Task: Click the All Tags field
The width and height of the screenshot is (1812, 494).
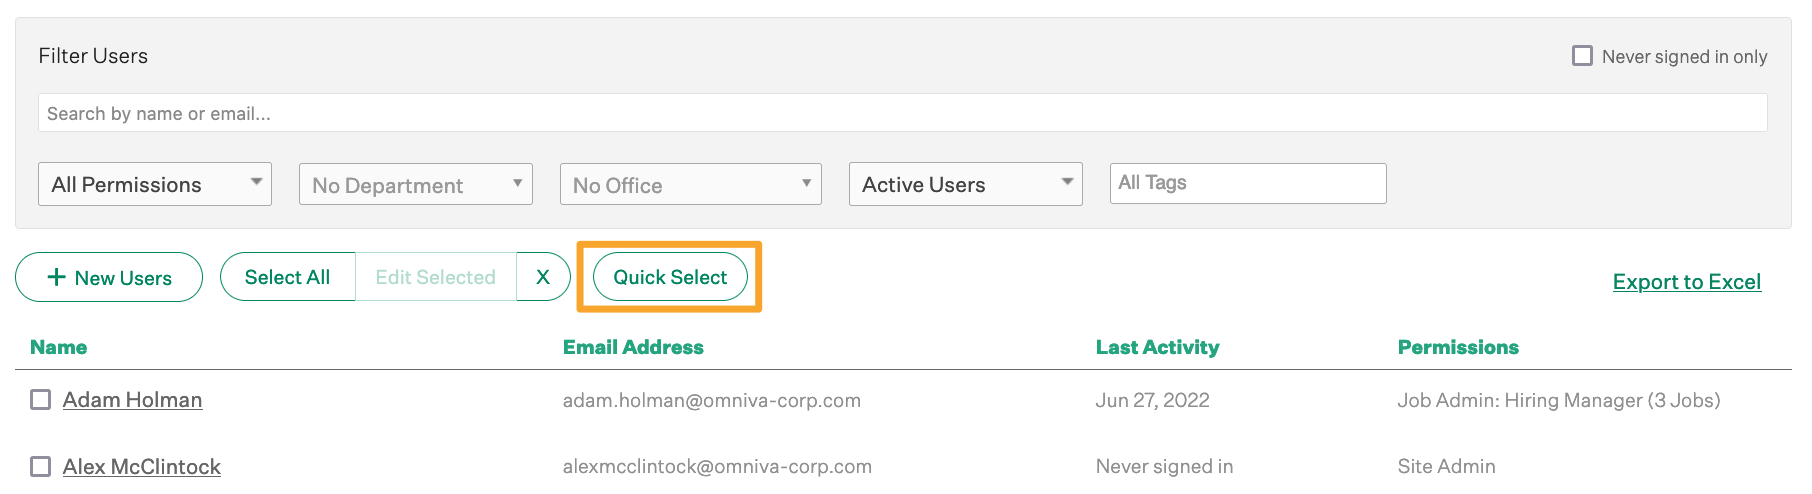Action: (x=1247, y=183)
